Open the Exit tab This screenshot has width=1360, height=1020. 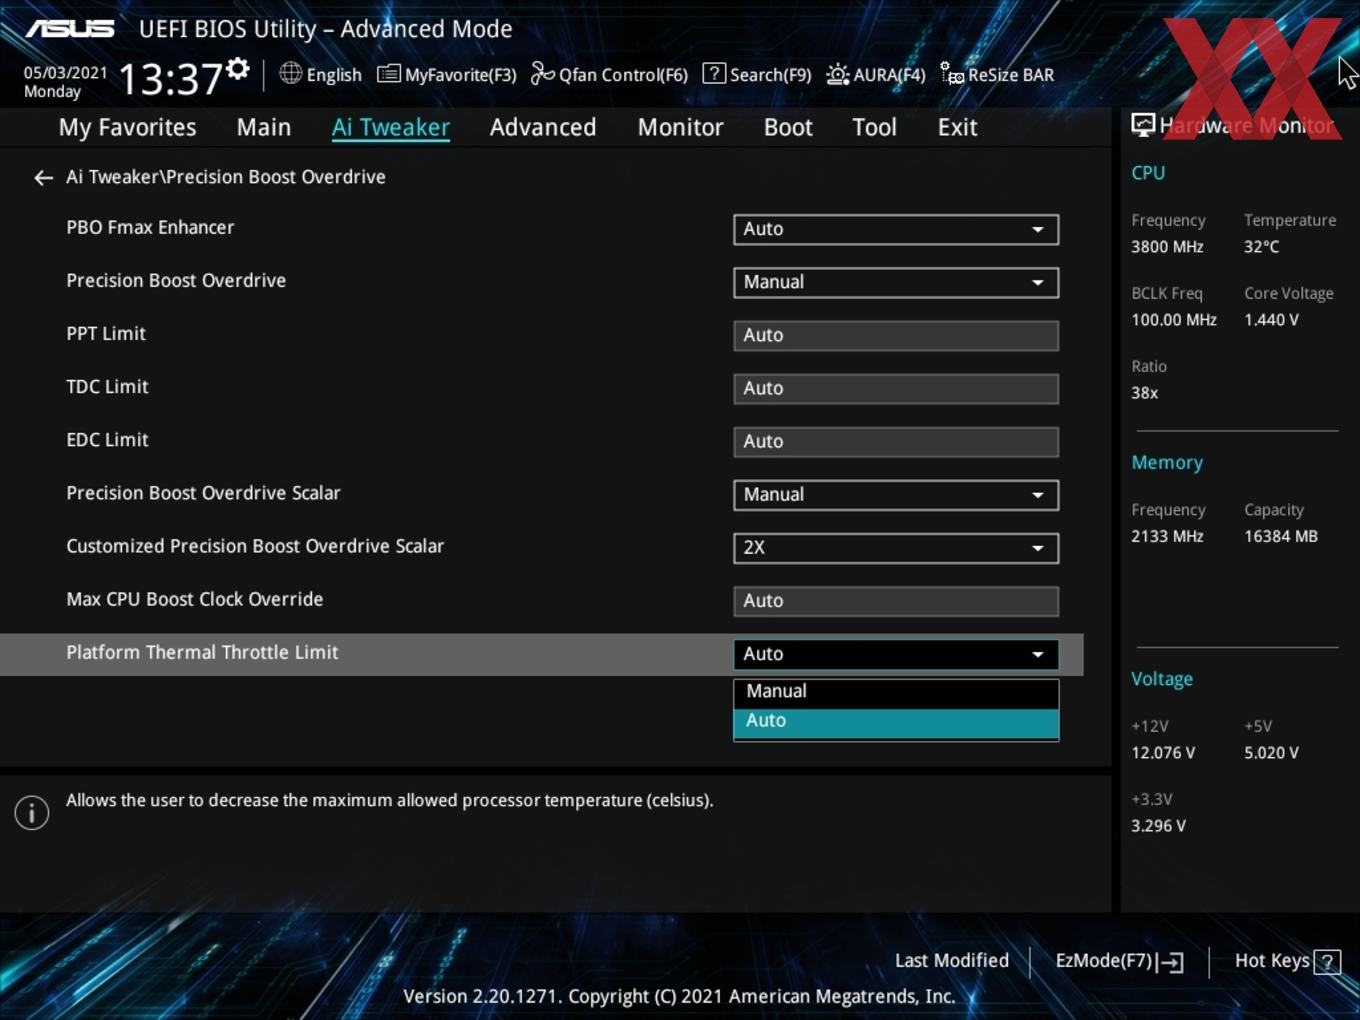click(x=957, y=127)
